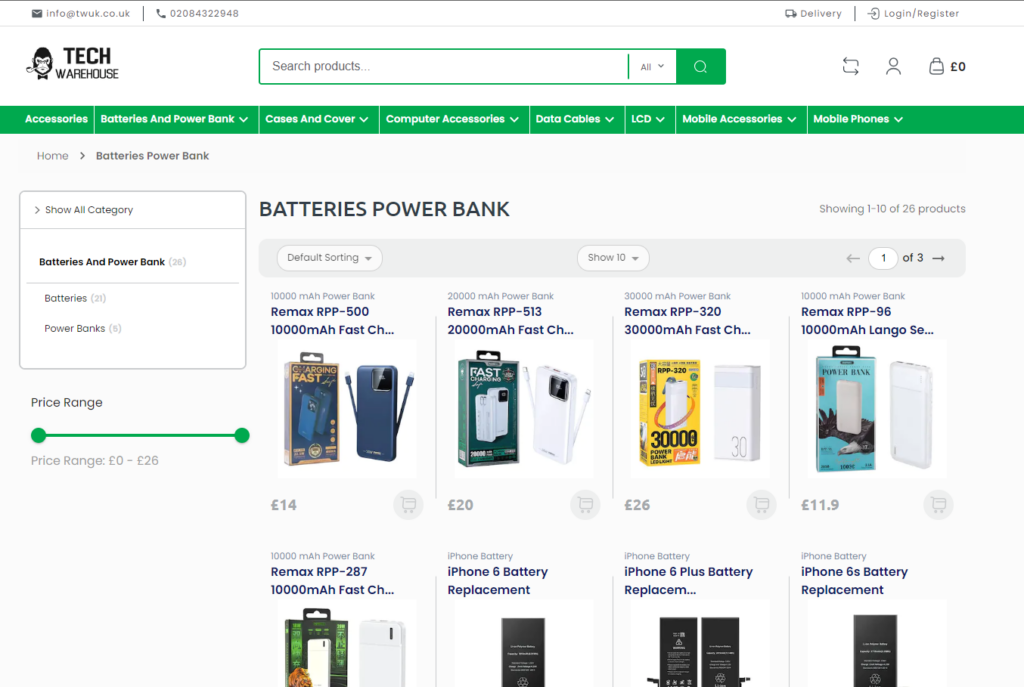Add Remax RPP-320 to cart
Image resolution: width=1024 pixels, height=687 pixels.
point(761,505)
